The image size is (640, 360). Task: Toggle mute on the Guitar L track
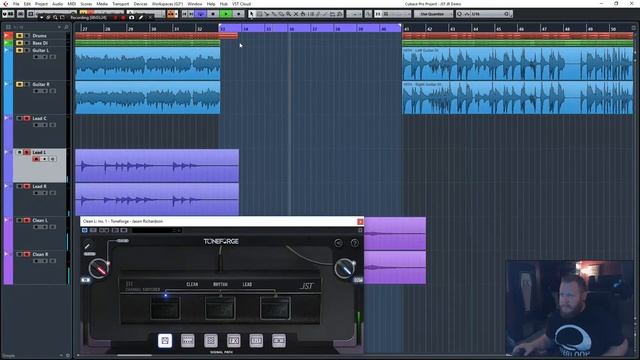point(19,50)
